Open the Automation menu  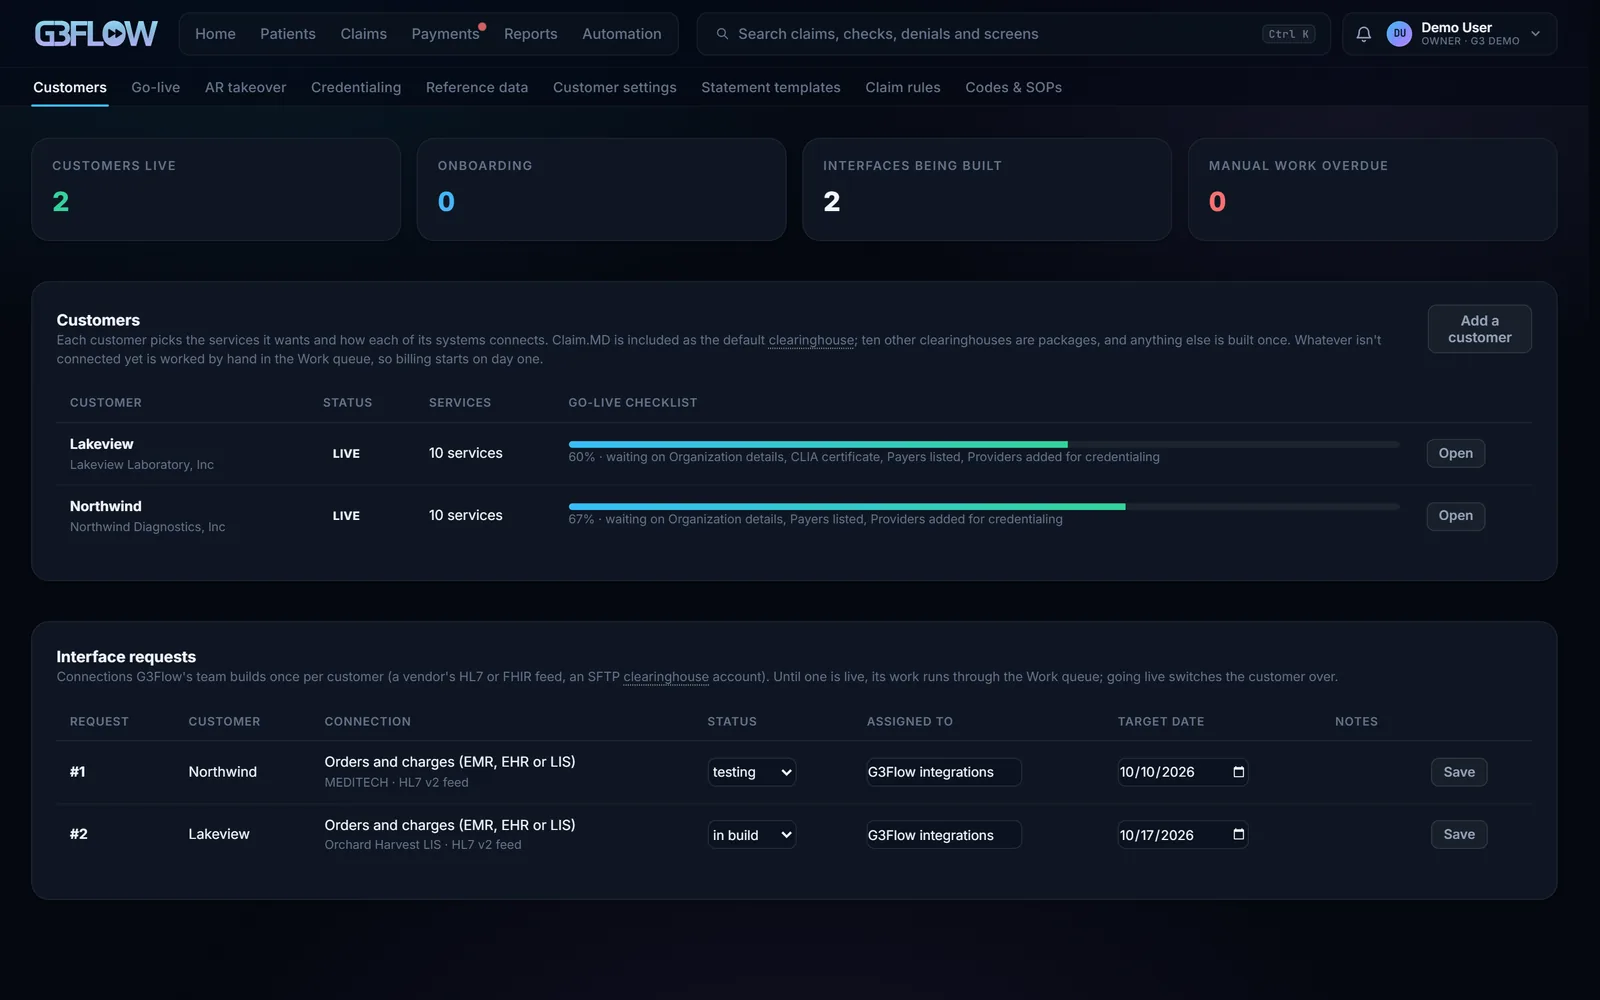click(x=621, y=34)
